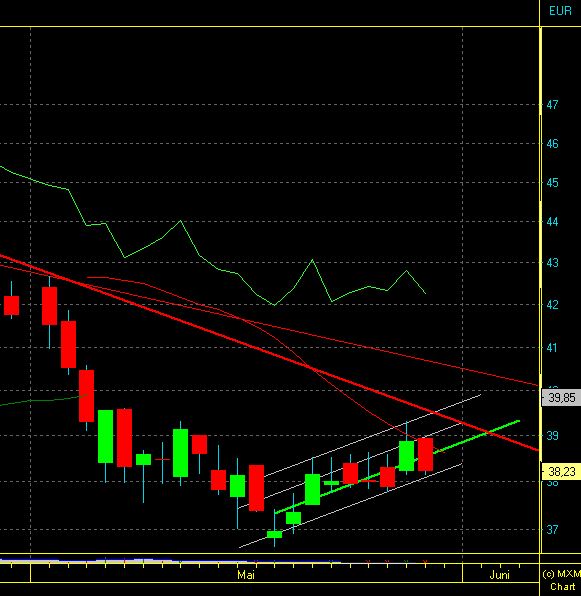Click the 46 price axis label
This screenshot has height=596, width=581.
point(552,144)
